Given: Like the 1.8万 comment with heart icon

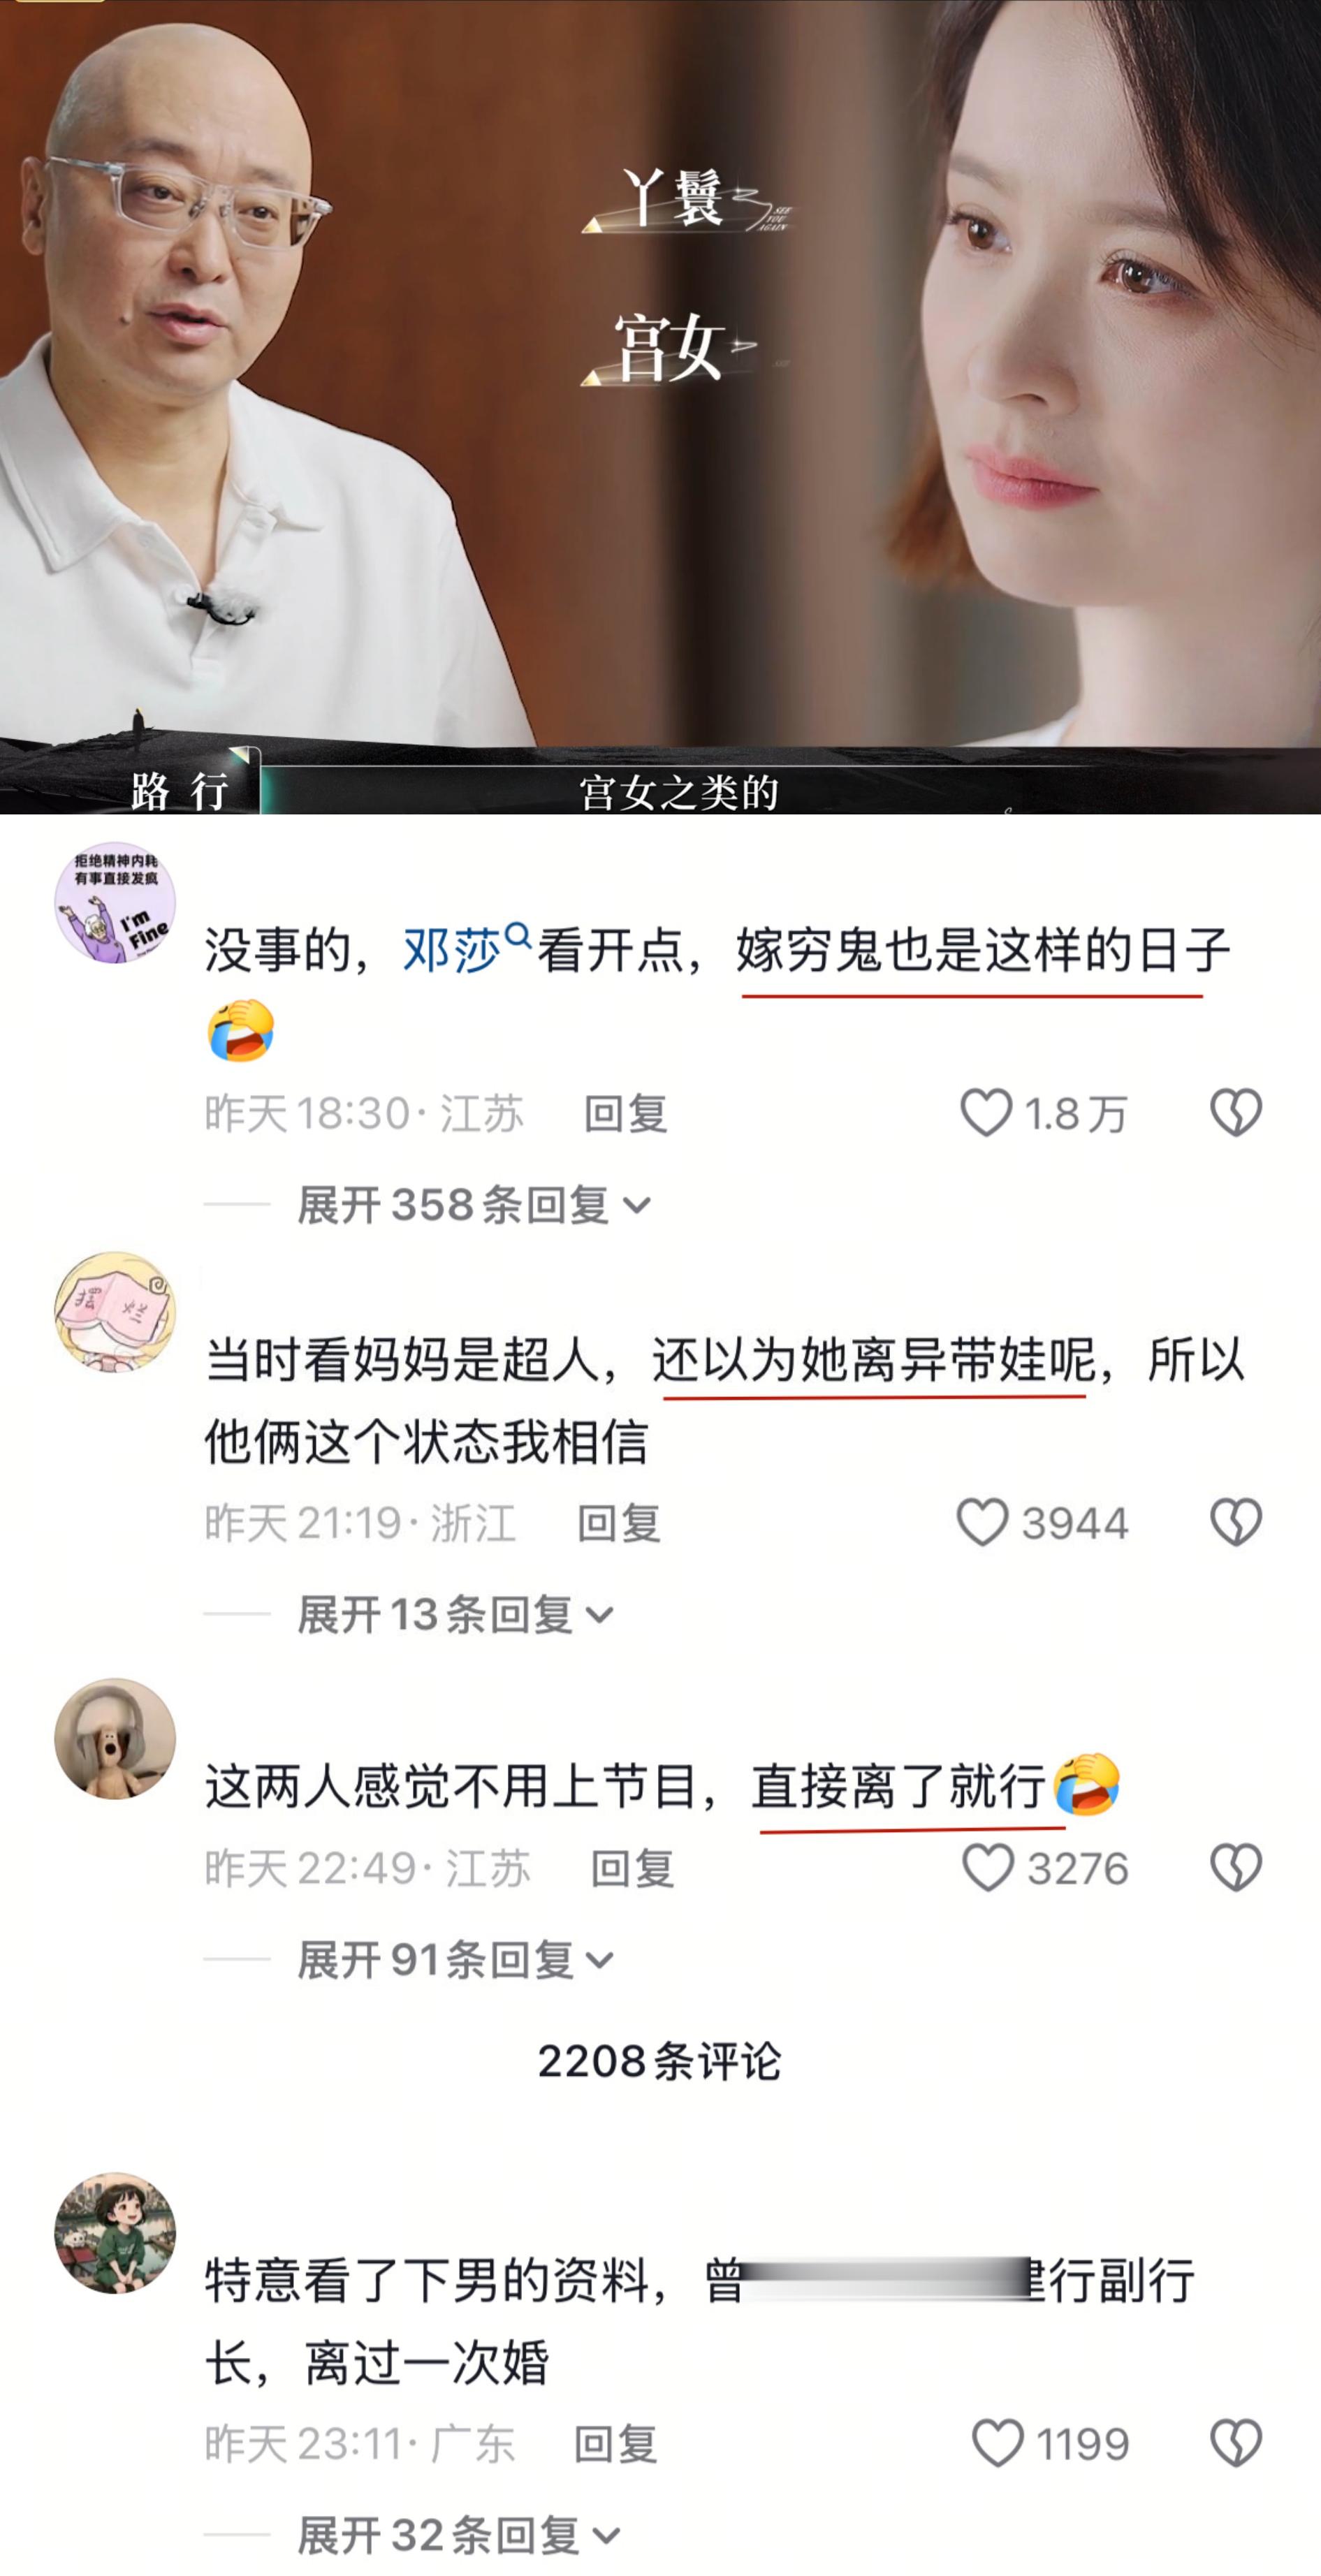Looking at the screenshot, I should point(986,1112).
